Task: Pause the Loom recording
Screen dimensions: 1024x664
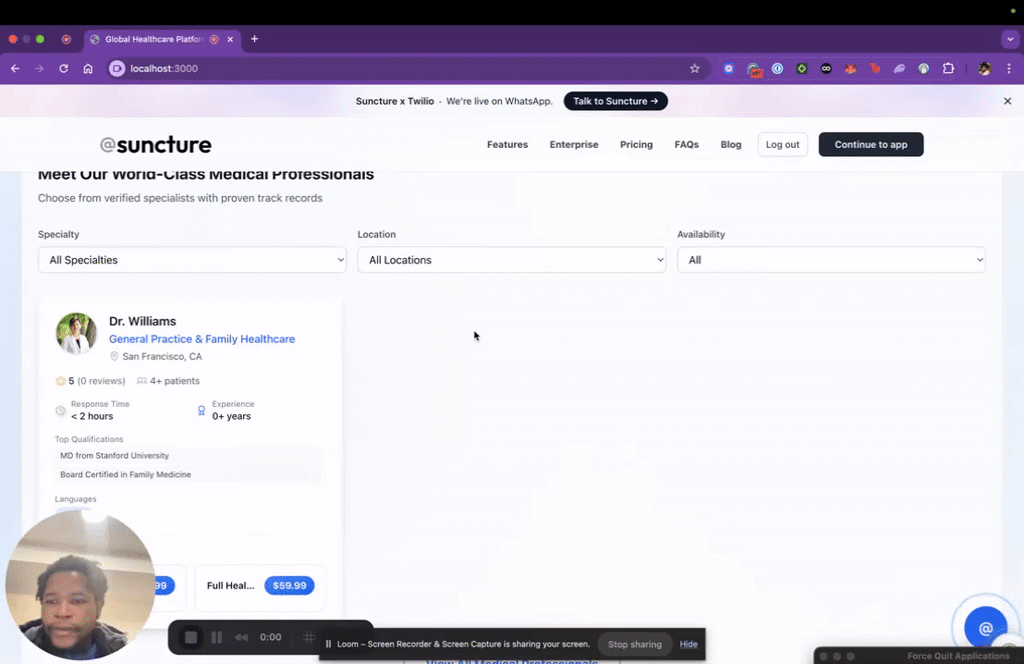Action: [x=216, y=637]
